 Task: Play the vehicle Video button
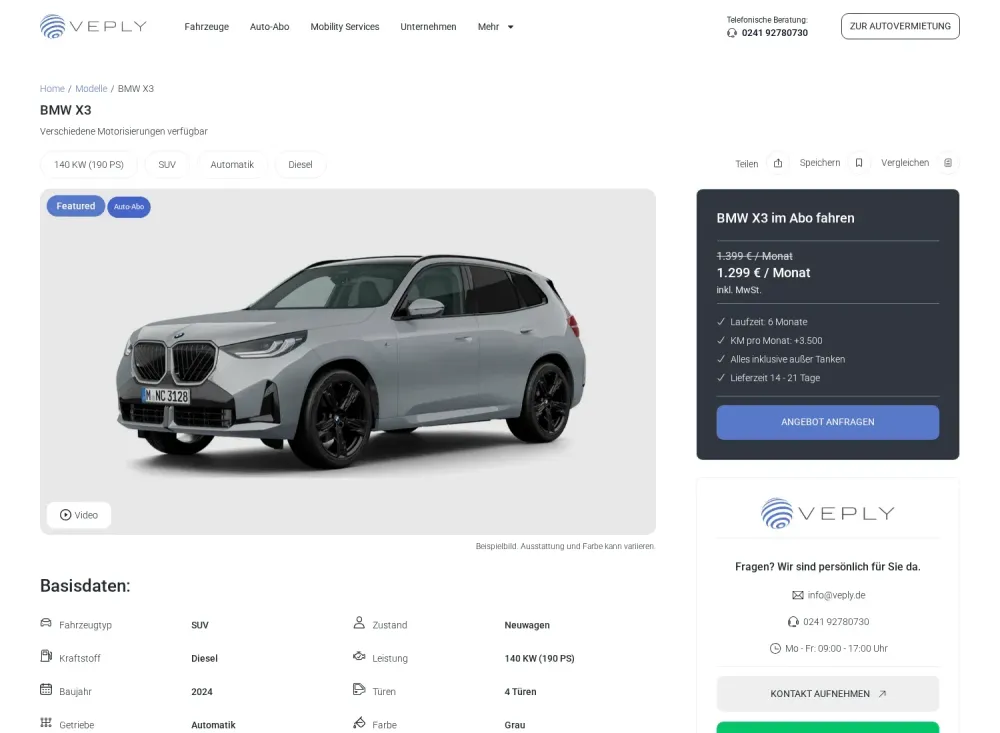tap(79, 515)
